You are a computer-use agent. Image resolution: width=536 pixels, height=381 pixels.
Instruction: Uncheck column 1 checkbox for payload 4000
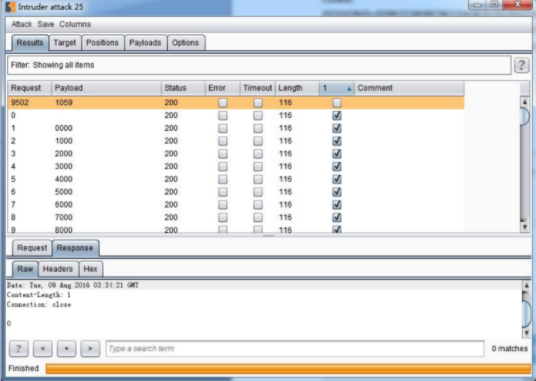(x=337, y=179)
